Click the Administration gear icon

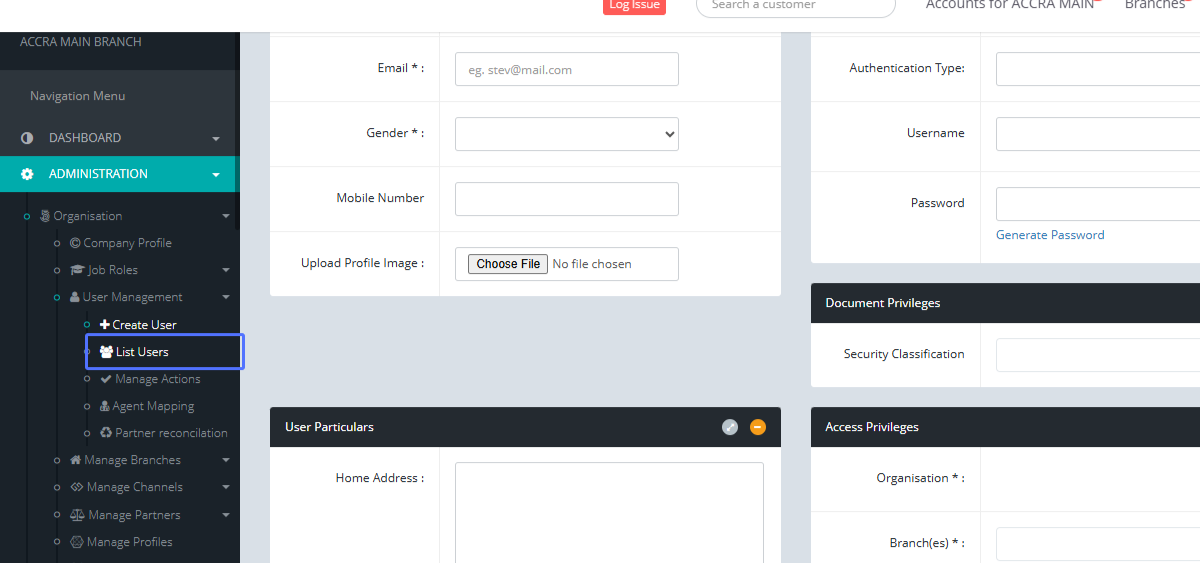[x=27, y=174]
